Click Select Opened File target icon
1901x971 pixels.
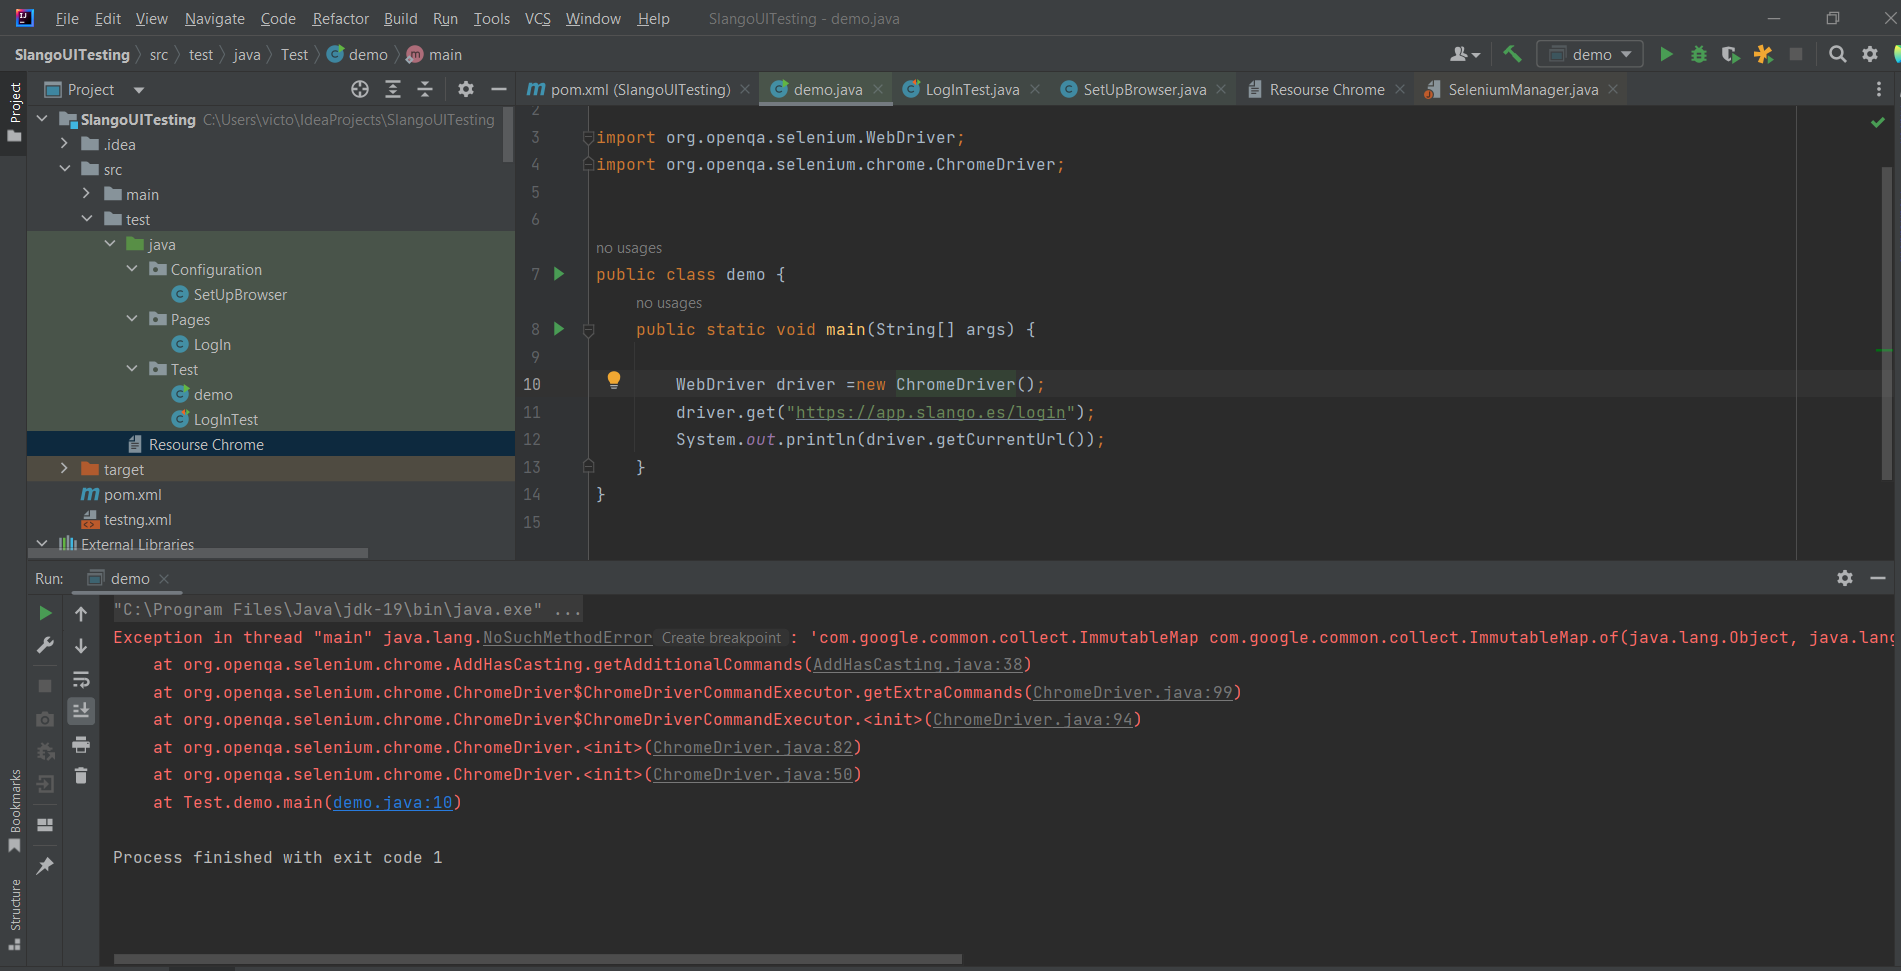click(x=360, y=89)
